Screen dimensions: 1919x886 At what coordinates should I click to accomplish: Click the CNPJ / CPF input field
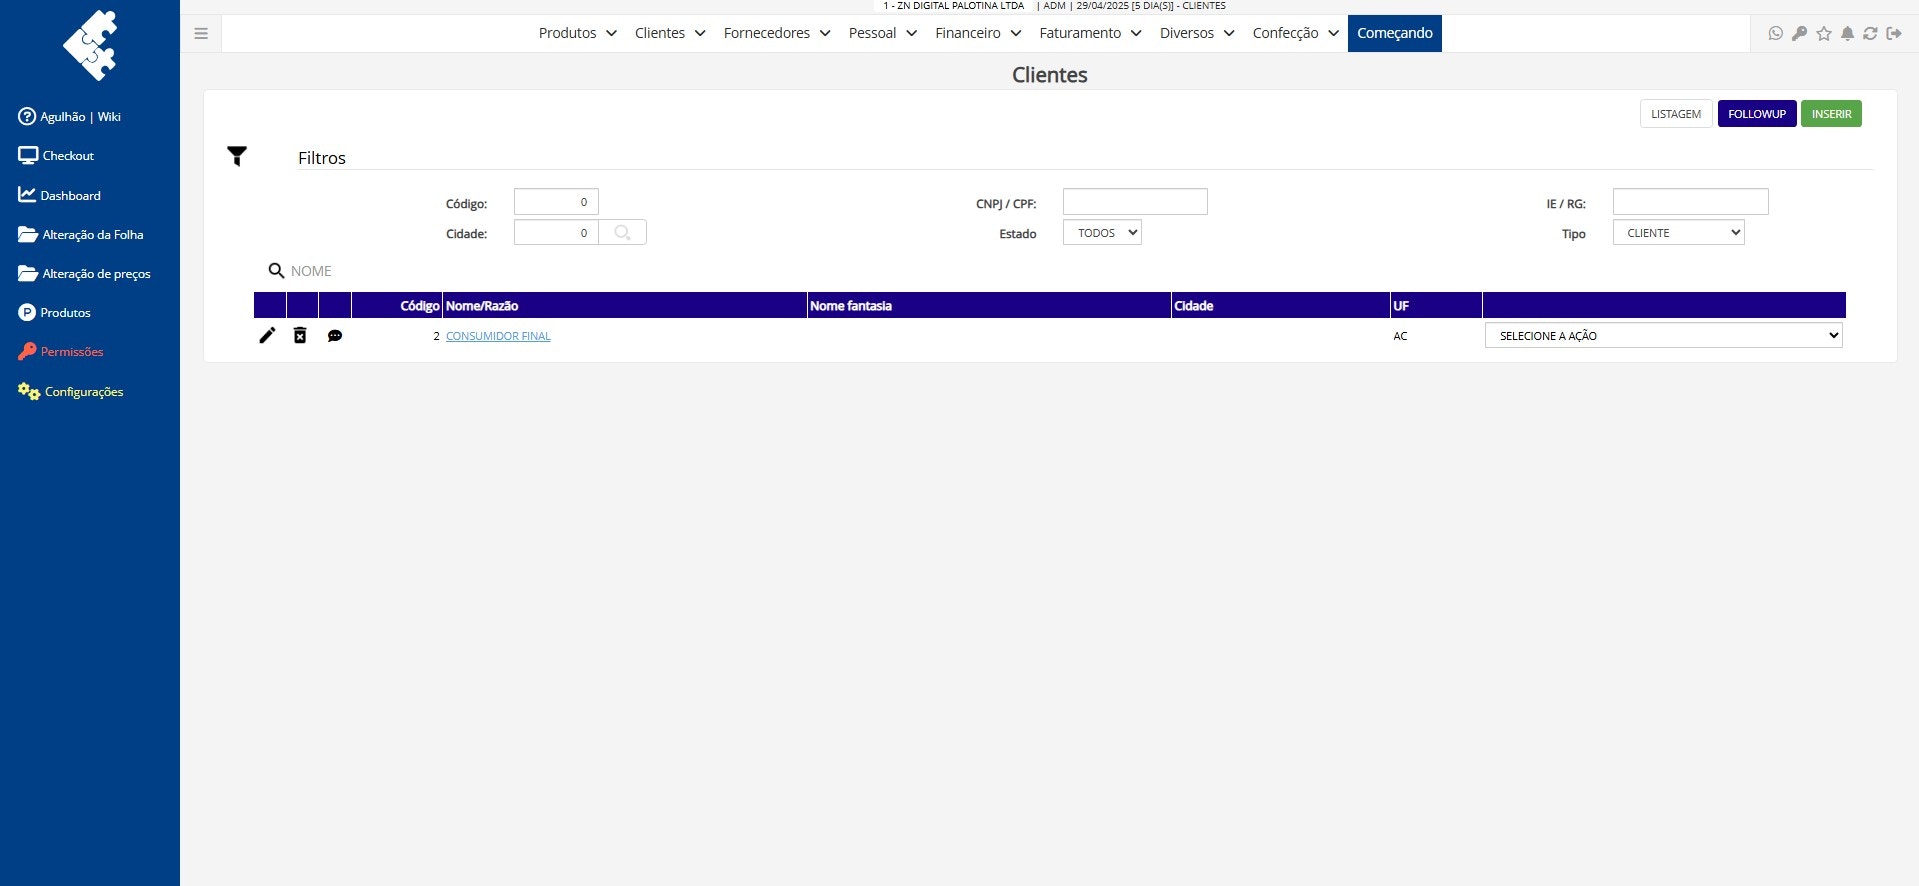pyautogui.click(x=1135, y=202)
